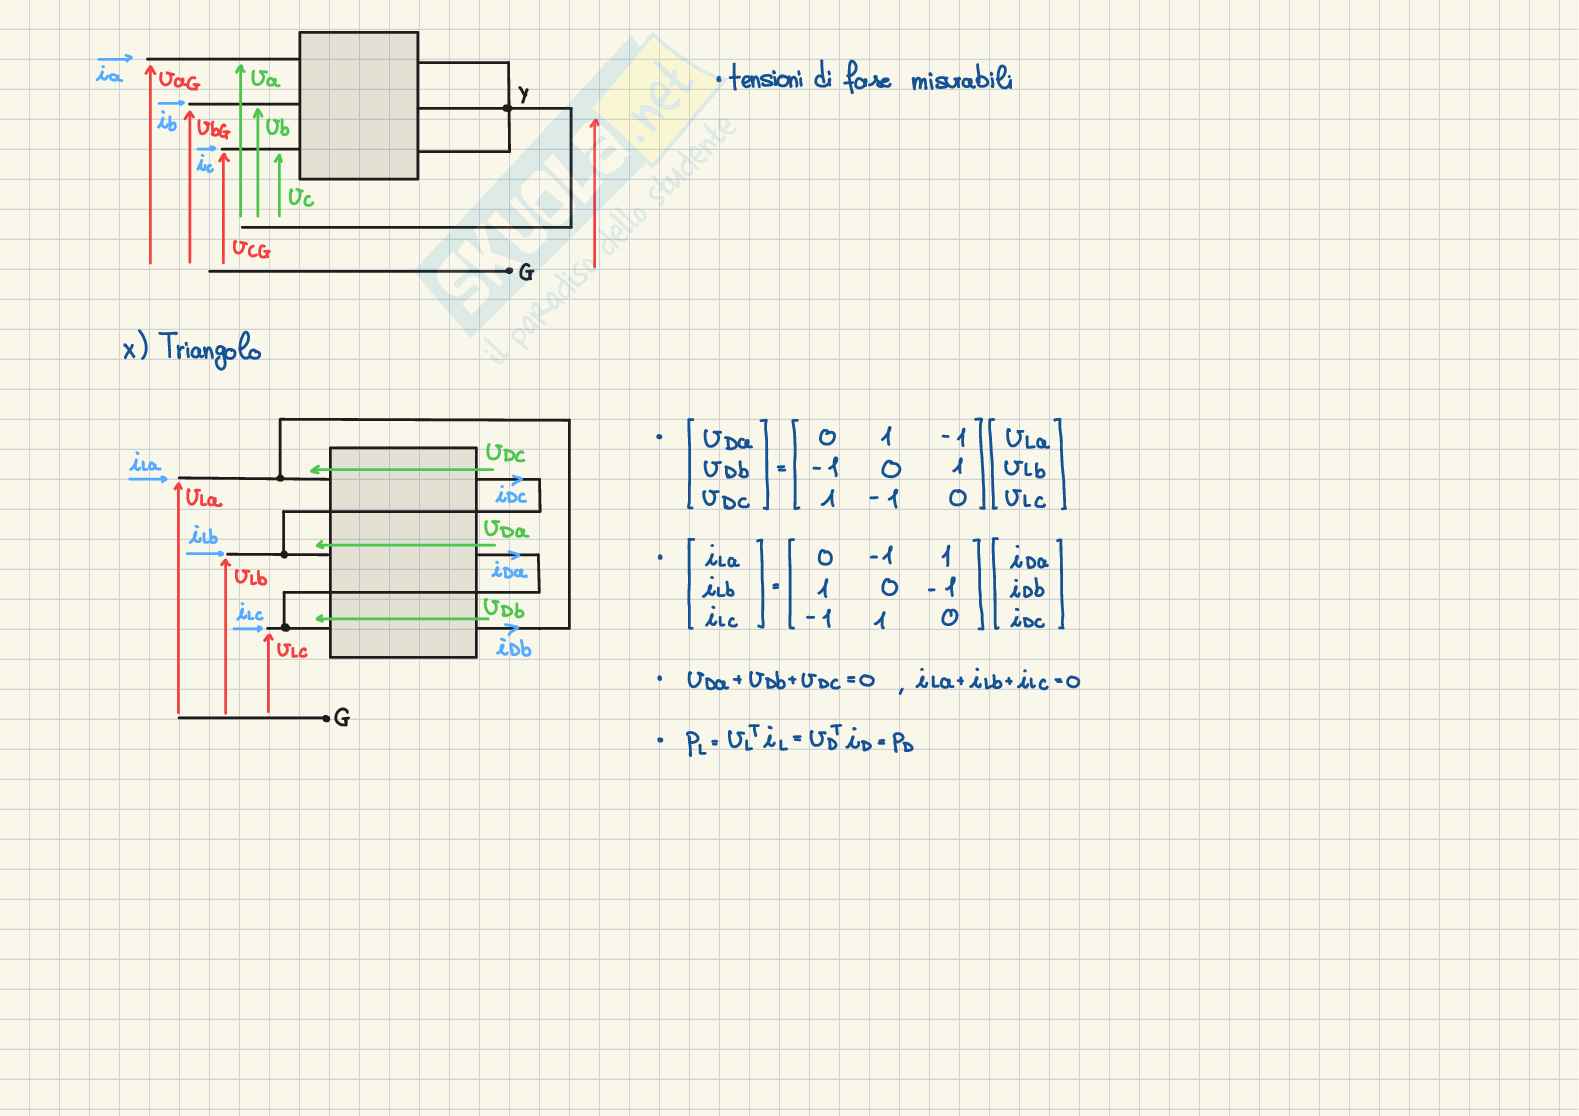Click the blue 'ic' current label

tap(205, 162)
